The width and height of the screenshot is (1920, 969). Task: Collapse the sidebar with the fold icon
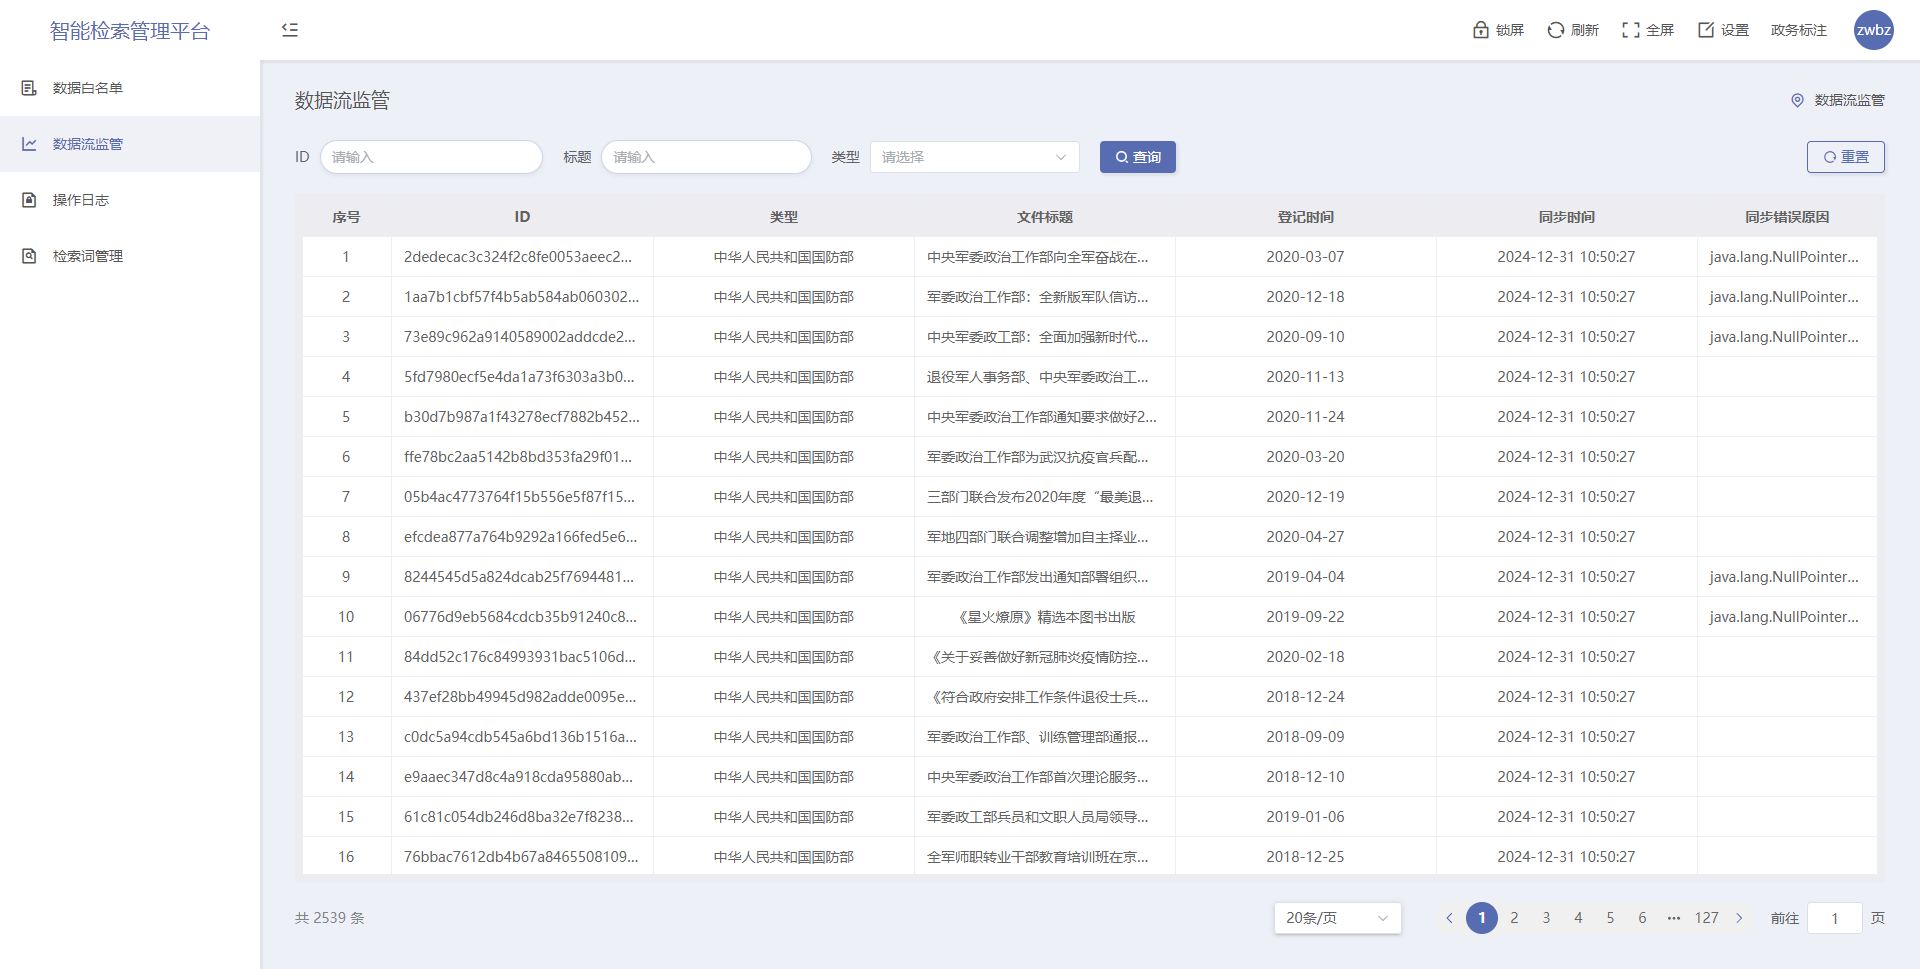coord(290,30)
